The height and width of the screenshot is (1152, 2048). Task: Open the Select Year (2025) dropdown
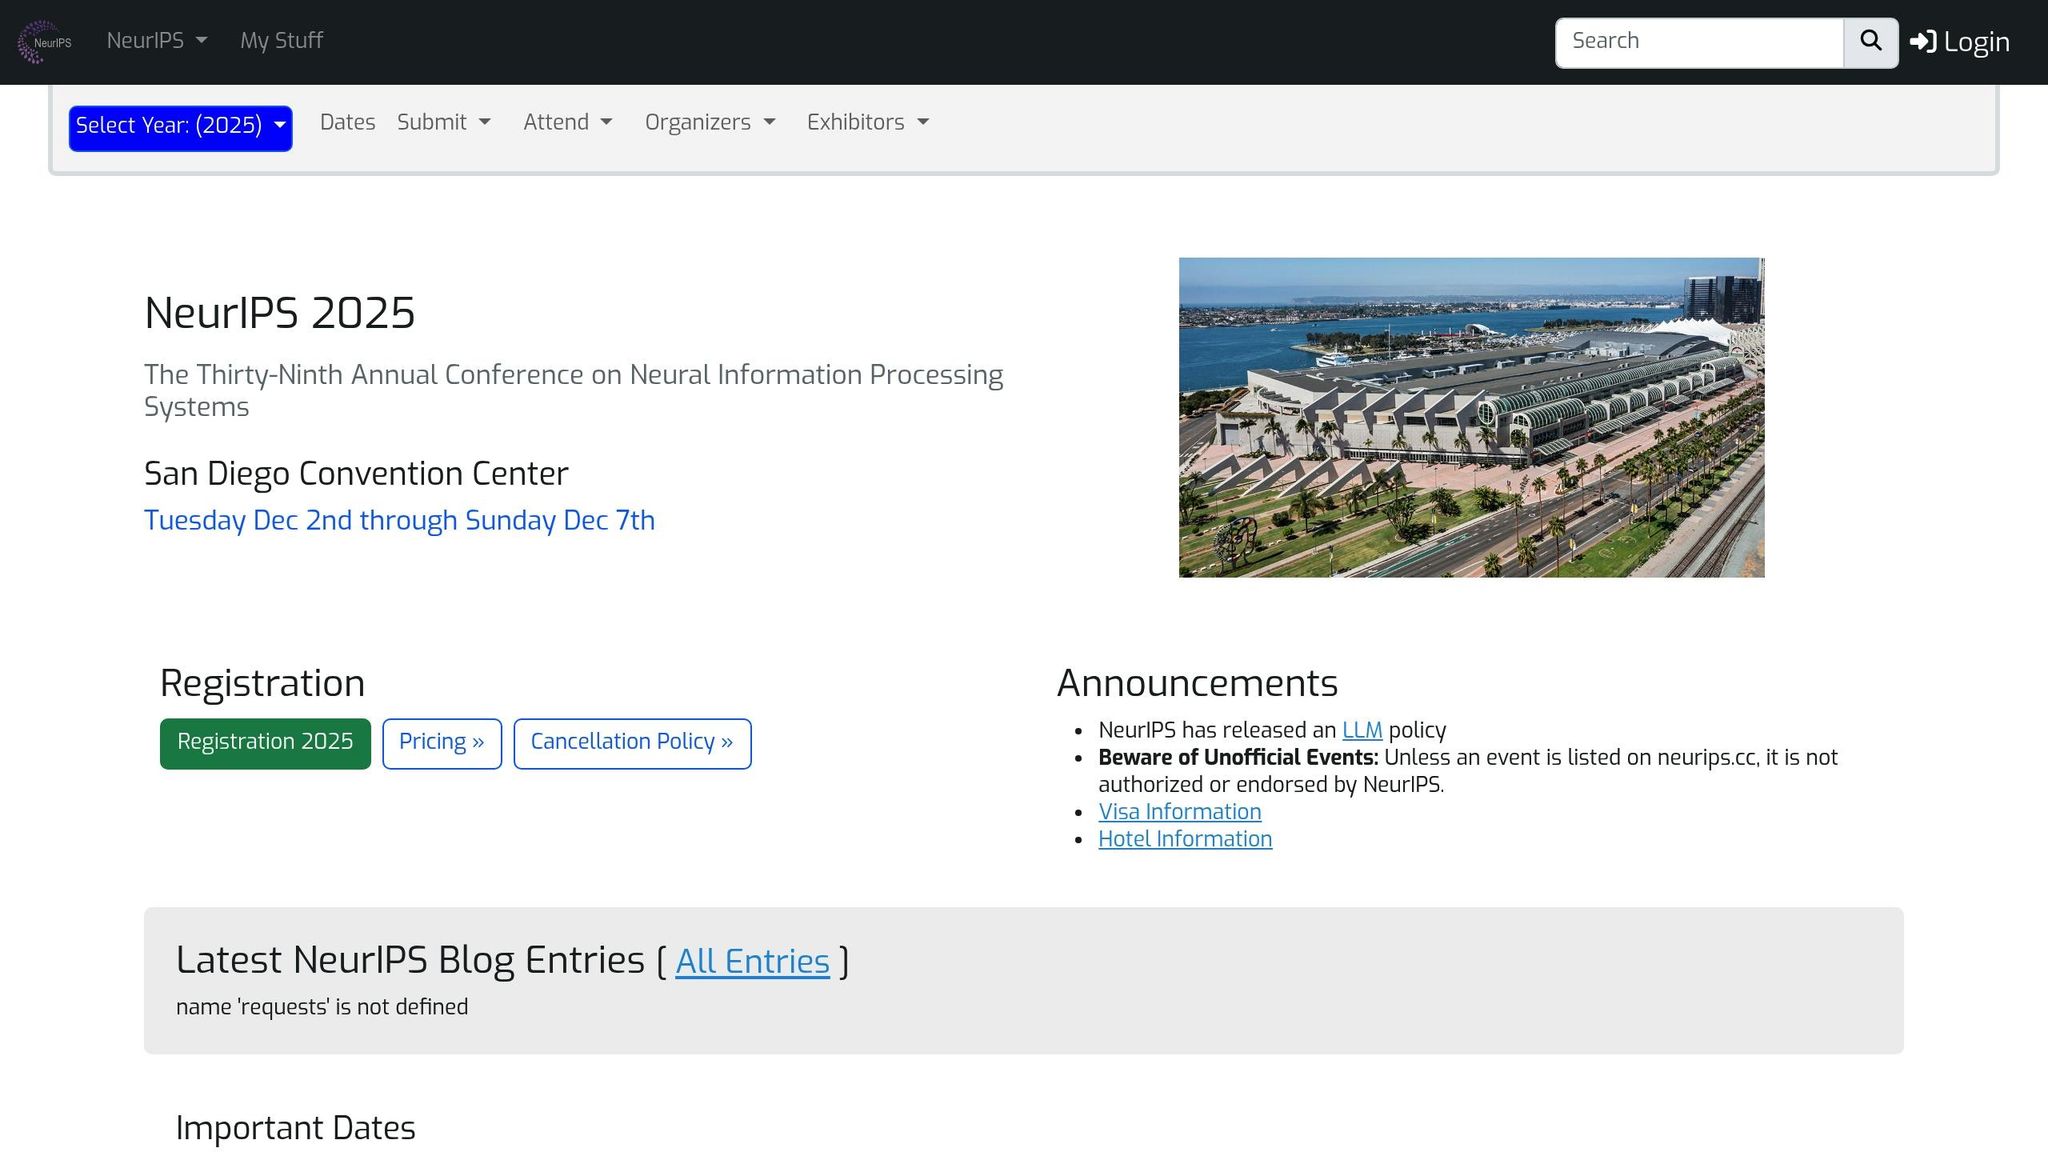click(180, 128)
